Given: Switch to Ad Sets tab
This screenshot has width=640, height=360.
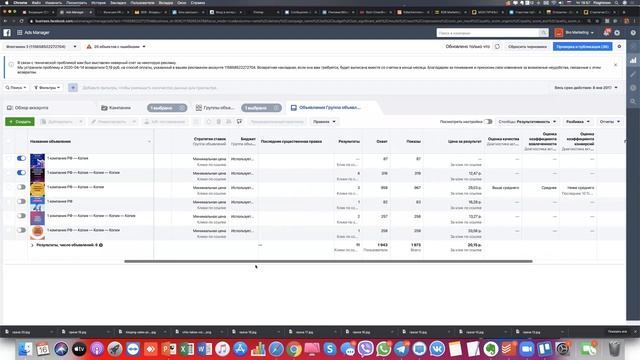Looking at the screenshot, I should [x=215, y=108].
